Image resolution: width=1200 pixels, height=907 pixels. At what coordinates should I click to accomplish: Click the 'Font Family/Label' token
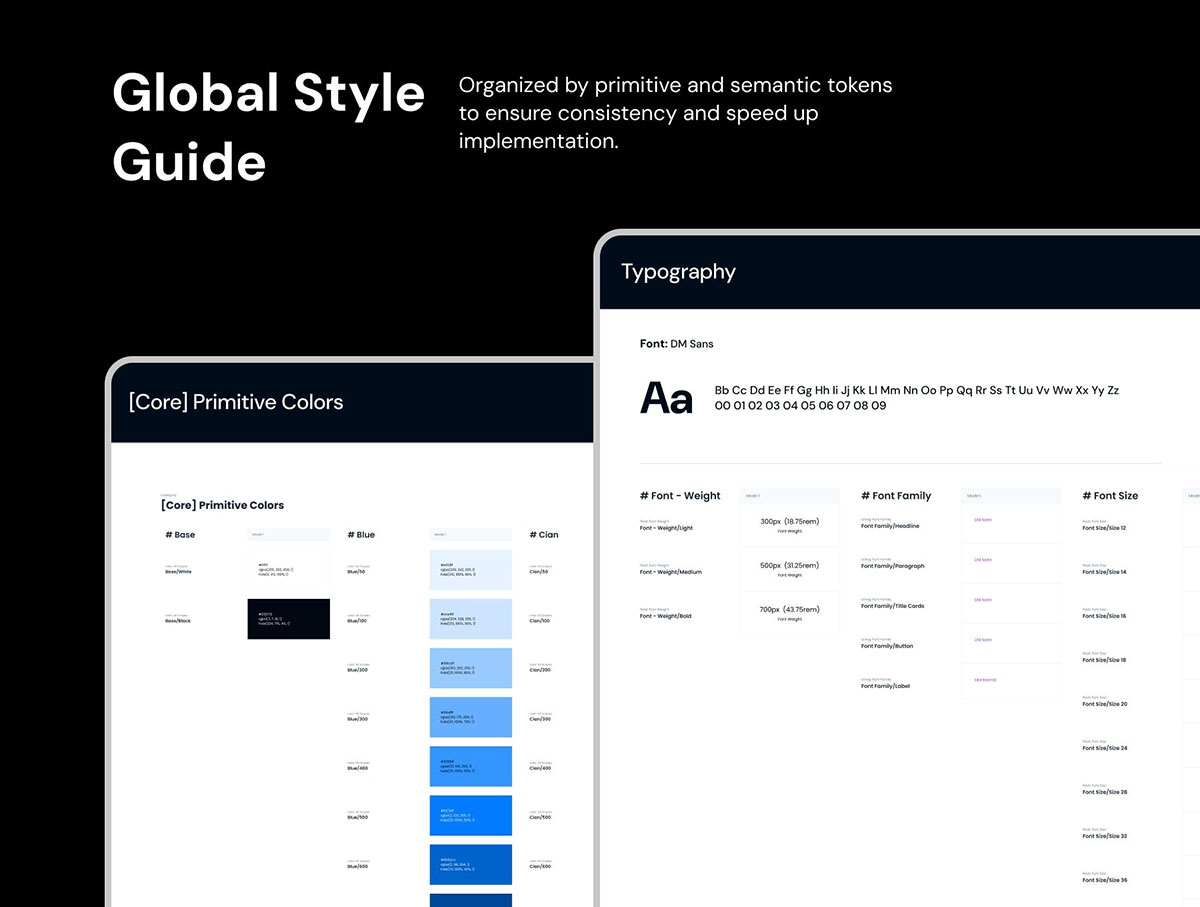[885, 686]
